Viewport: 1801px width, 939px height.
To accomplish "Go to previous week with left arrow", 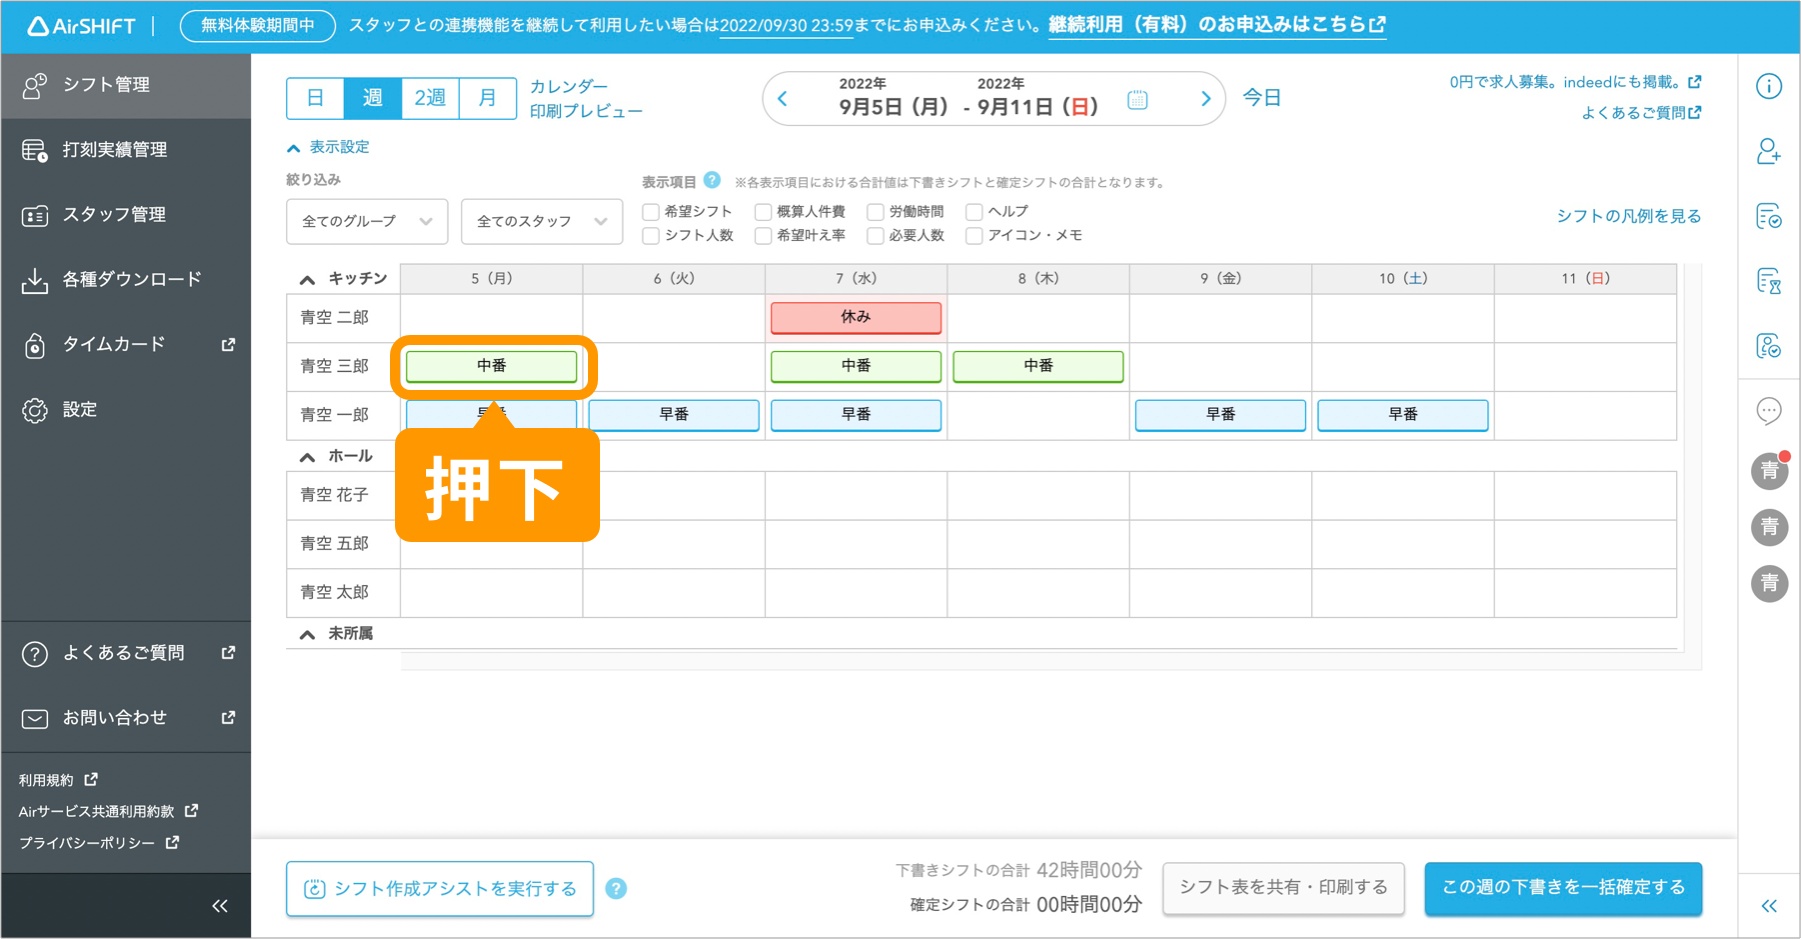I will pos(783,99).
